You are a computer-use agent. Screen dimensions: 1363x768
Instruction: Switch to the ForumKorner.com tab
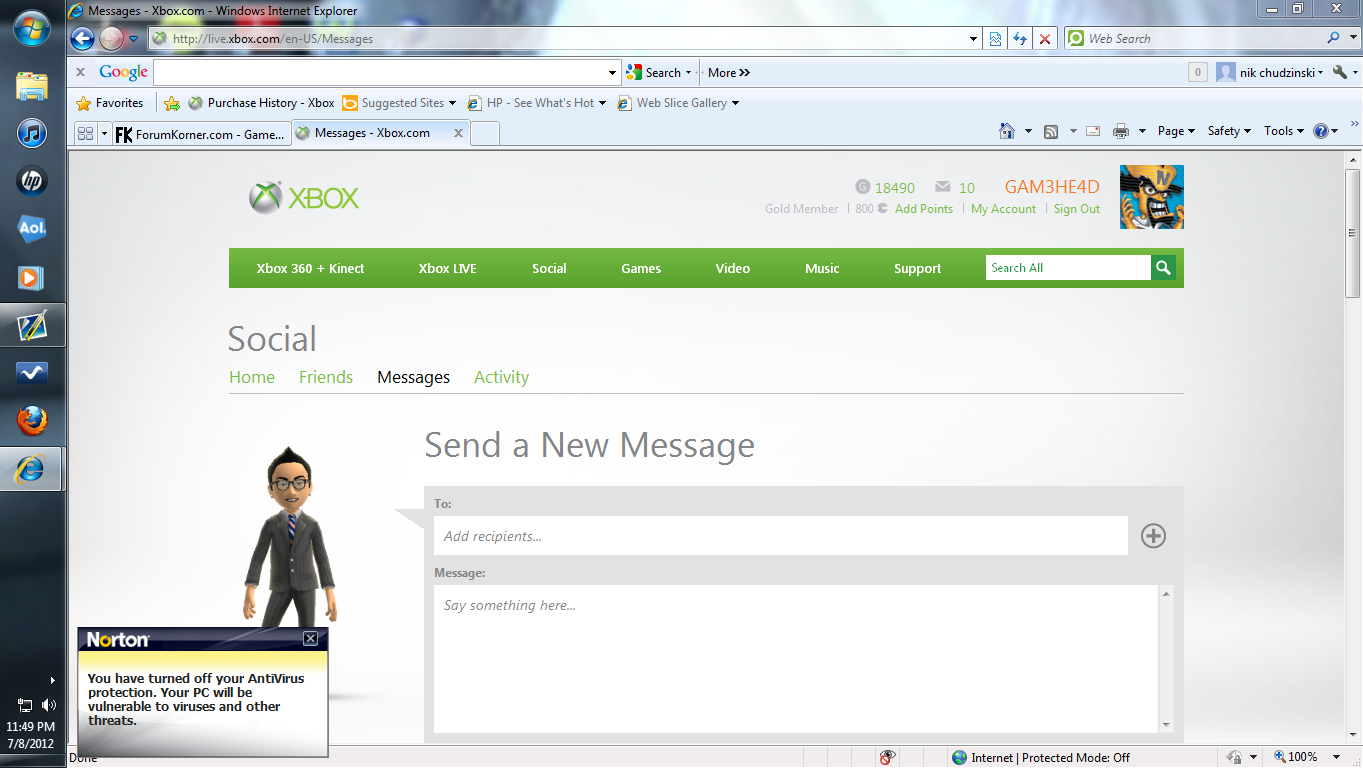tap(201, 133)
